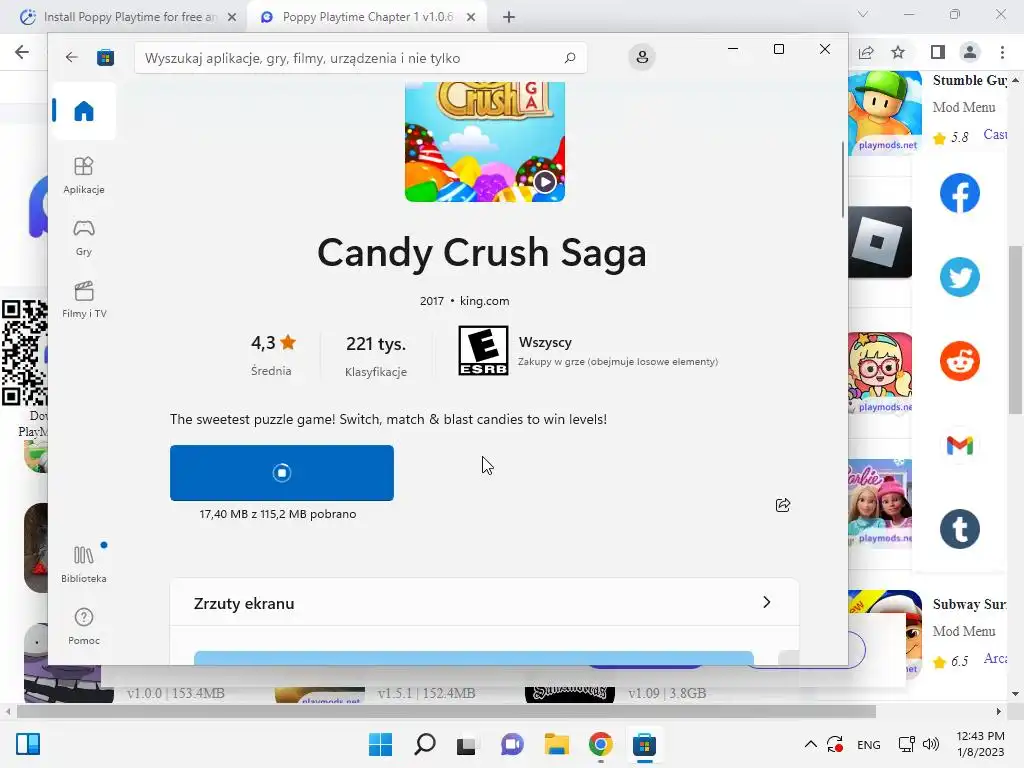
Task: Click the browser page horizontal scrollbar
Action: pos(446,711)
